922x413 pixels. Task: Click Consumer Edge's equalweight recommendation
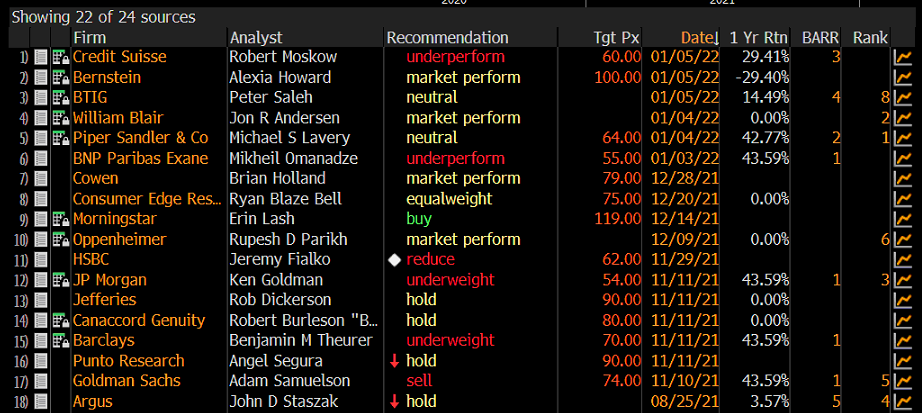(449, 199)
